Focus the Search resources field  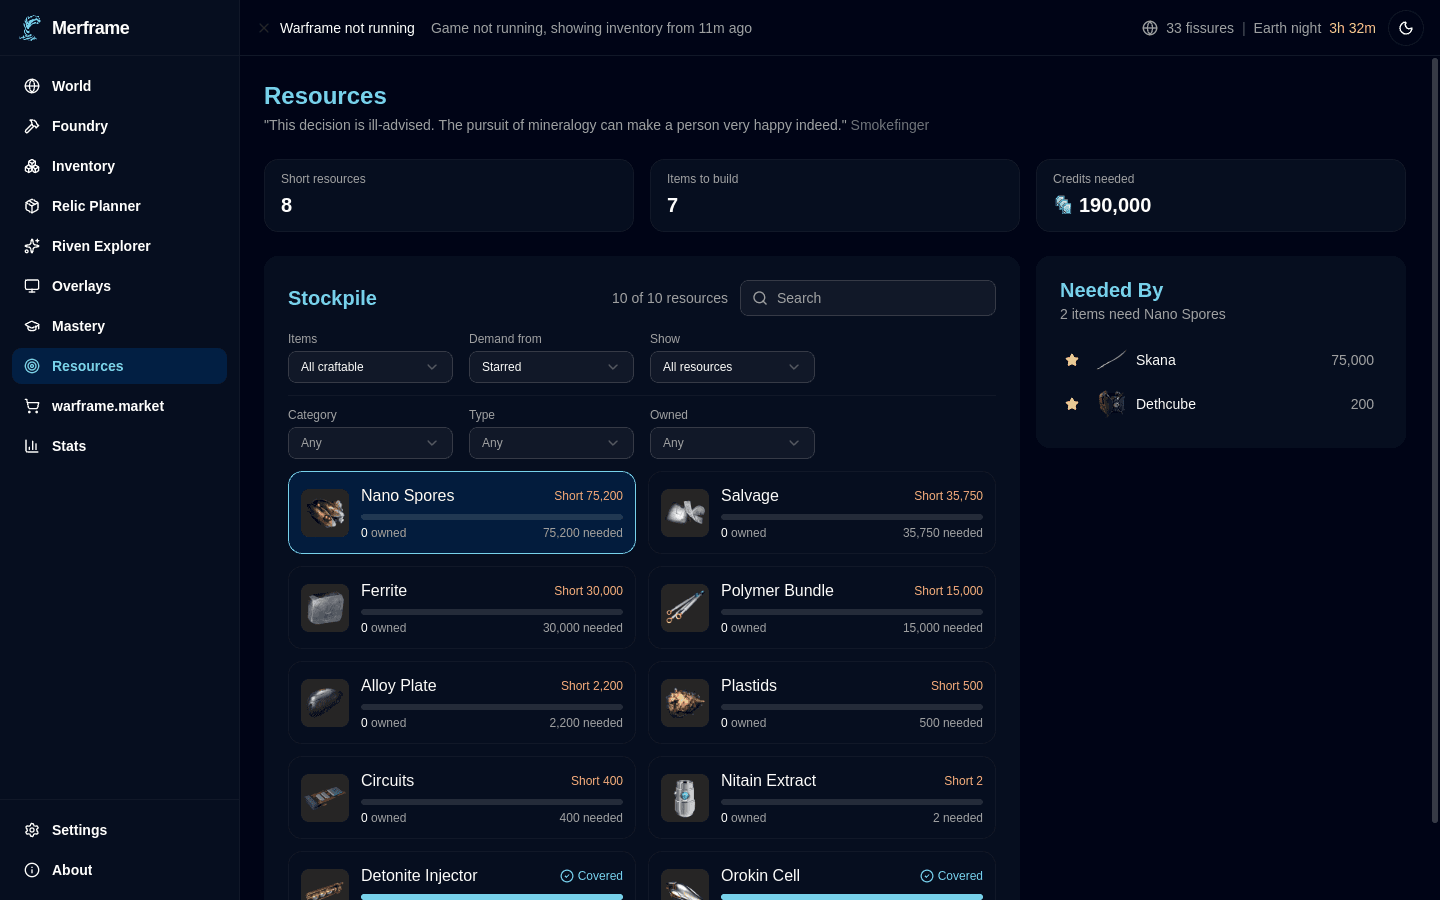click(x=868, y=298)
